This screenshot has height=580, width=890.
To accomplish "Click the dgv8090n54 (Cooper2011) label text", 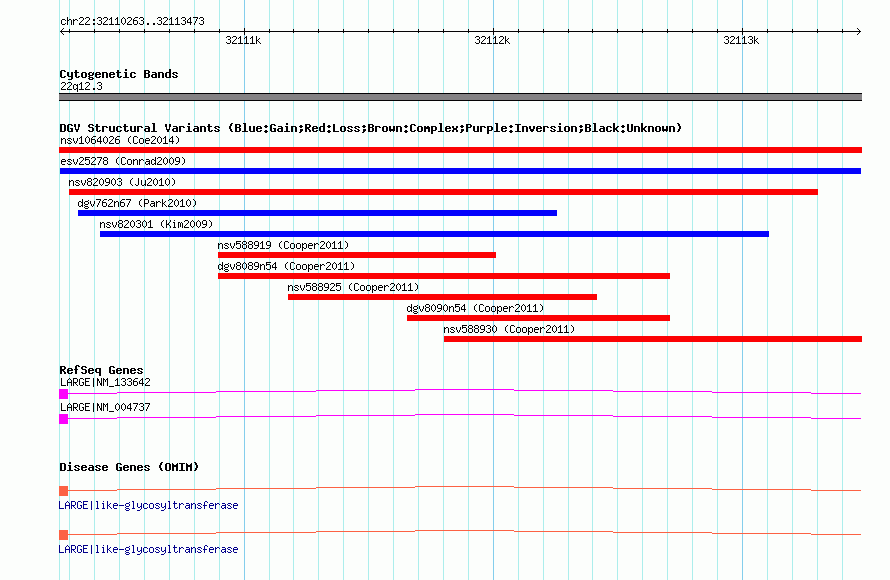I will [475, 308].
